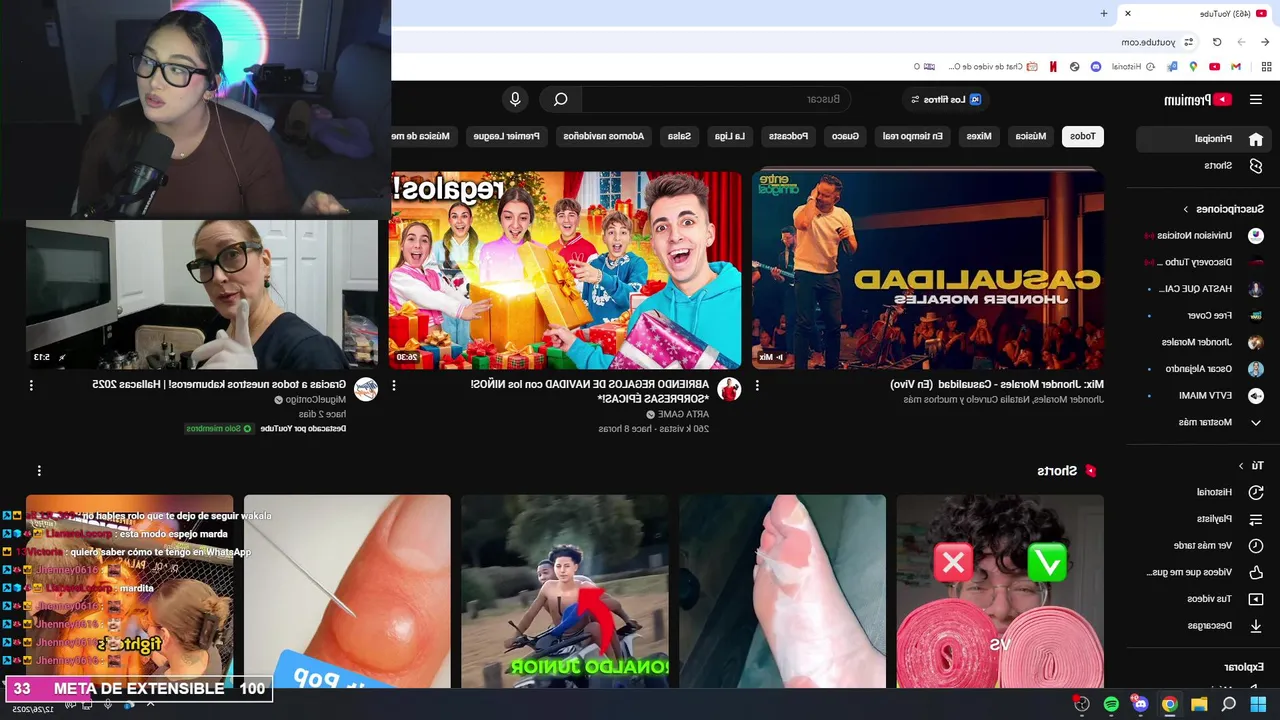Viewport: 1280px width, 720px height.
Task: Select the Premier League chip
Action: [507, 136]
